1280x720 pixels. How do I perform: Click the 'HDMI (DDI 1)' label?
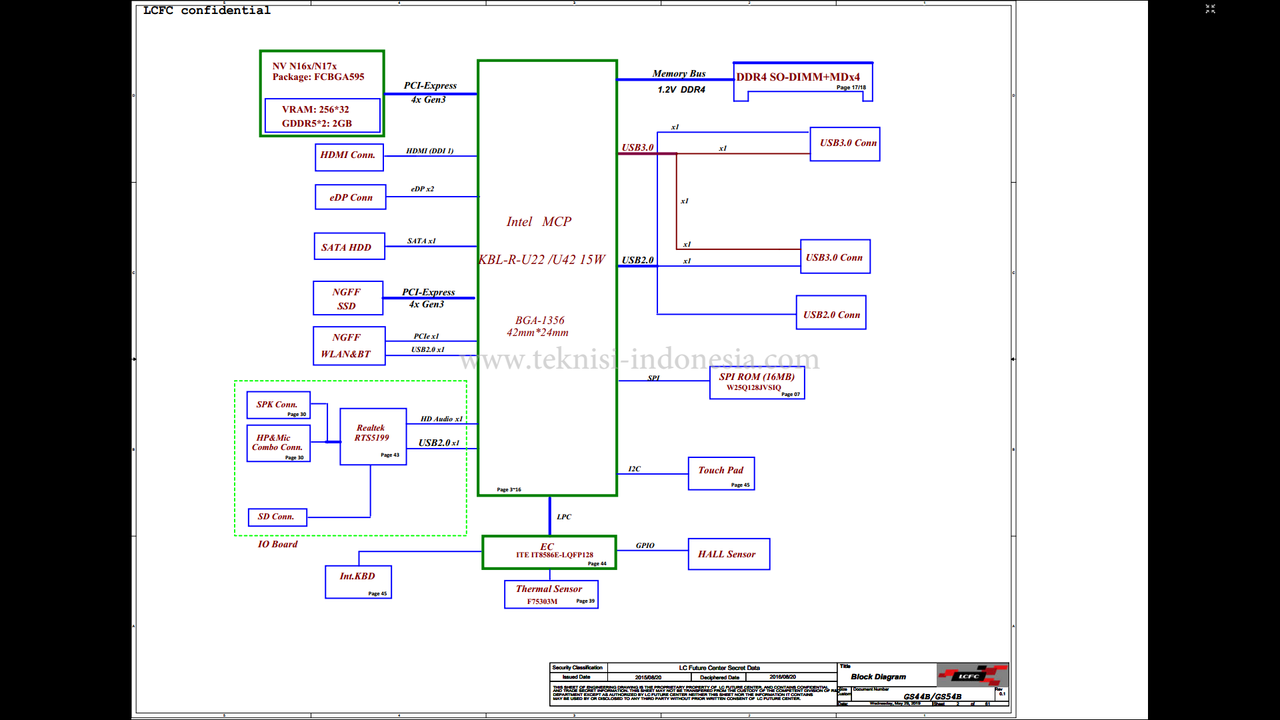point(430,151)
